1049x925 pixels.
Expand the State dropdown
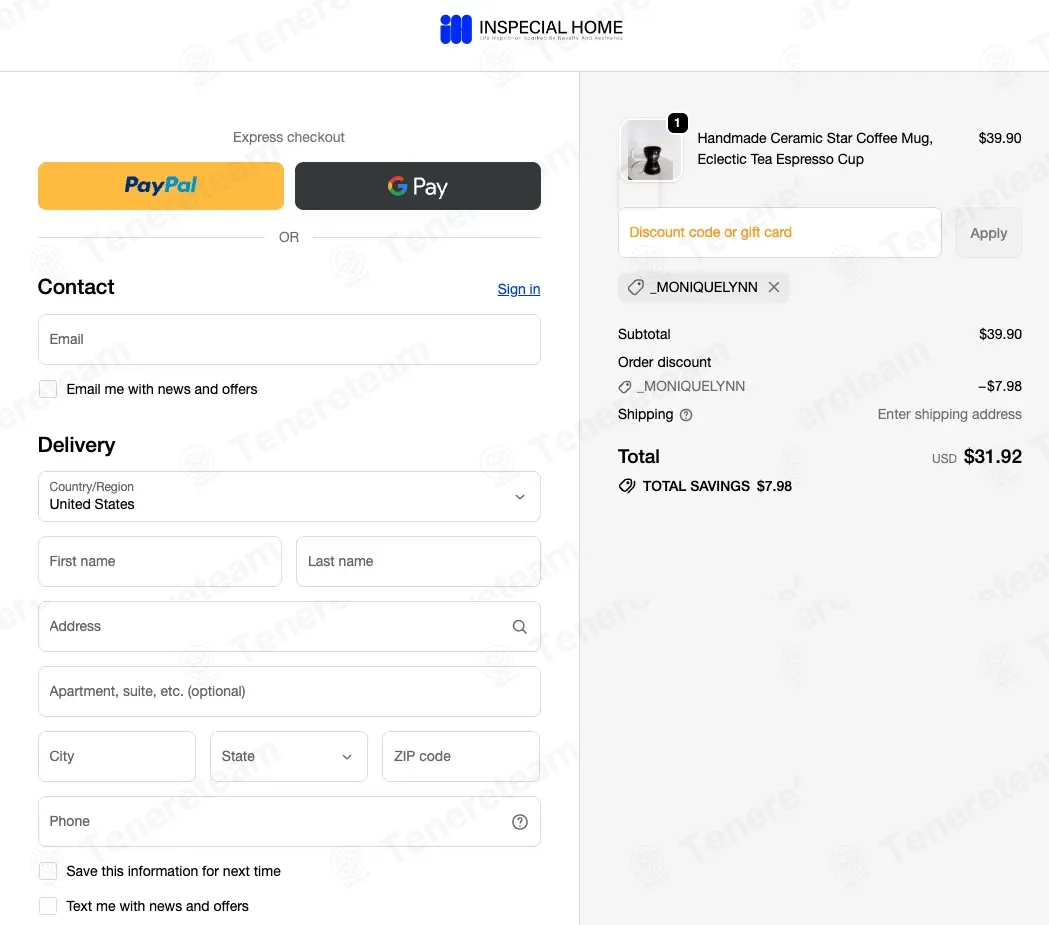point(289,756)
